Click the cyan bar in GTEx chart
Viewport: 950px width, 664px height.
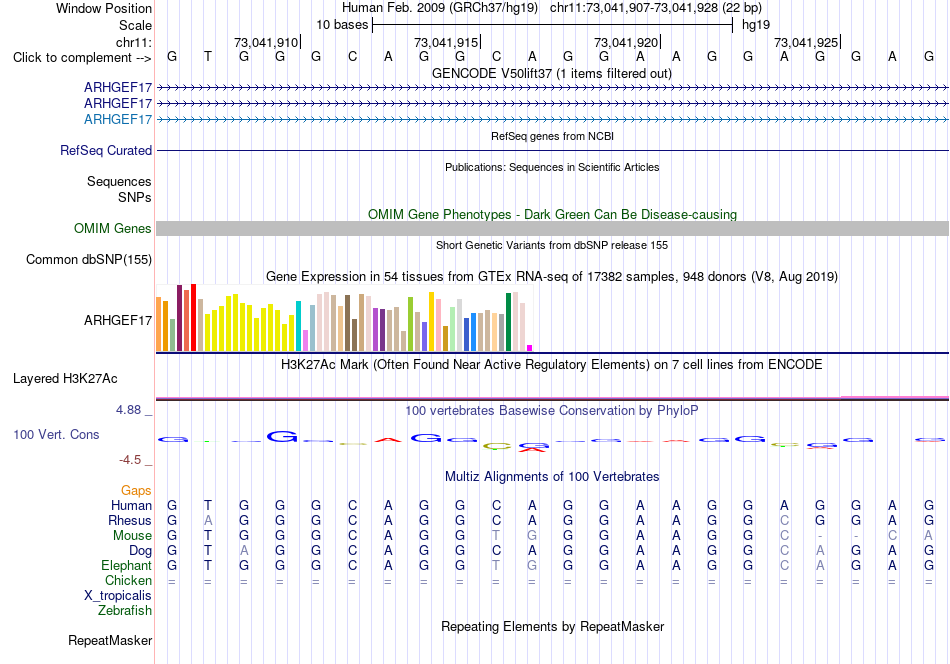298,326
